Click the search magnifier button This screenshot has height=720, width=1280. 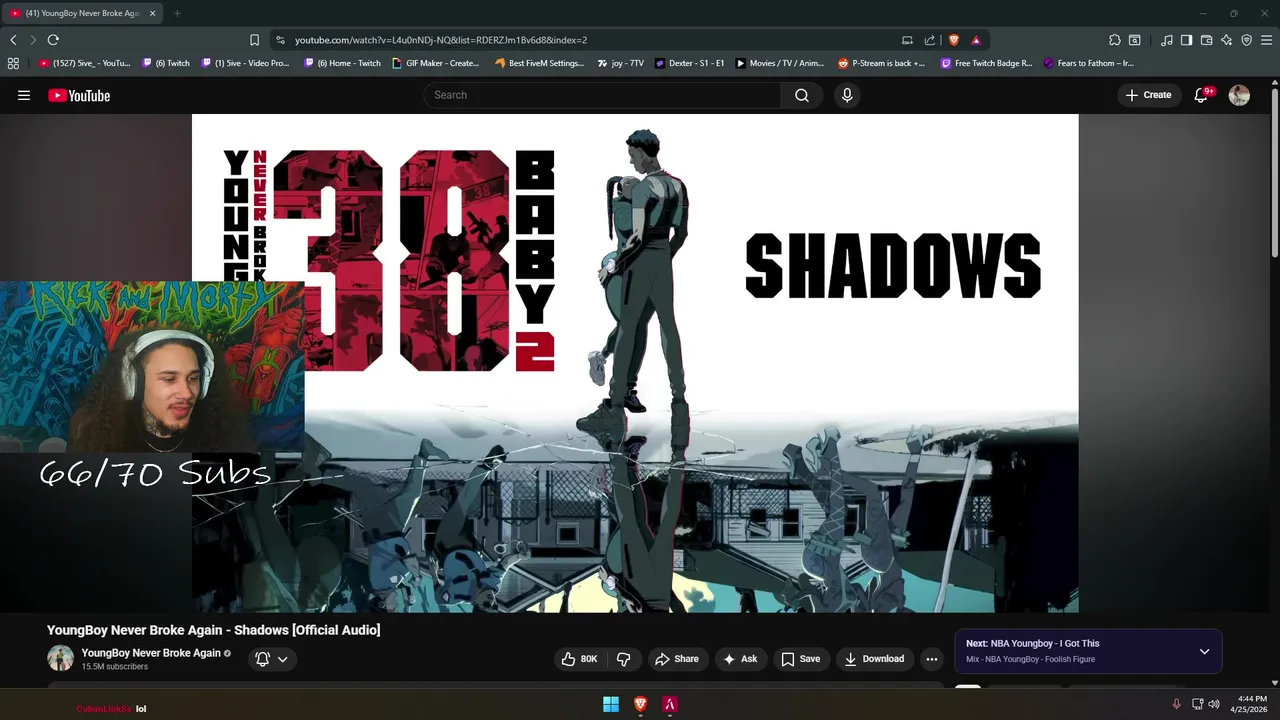802,95
